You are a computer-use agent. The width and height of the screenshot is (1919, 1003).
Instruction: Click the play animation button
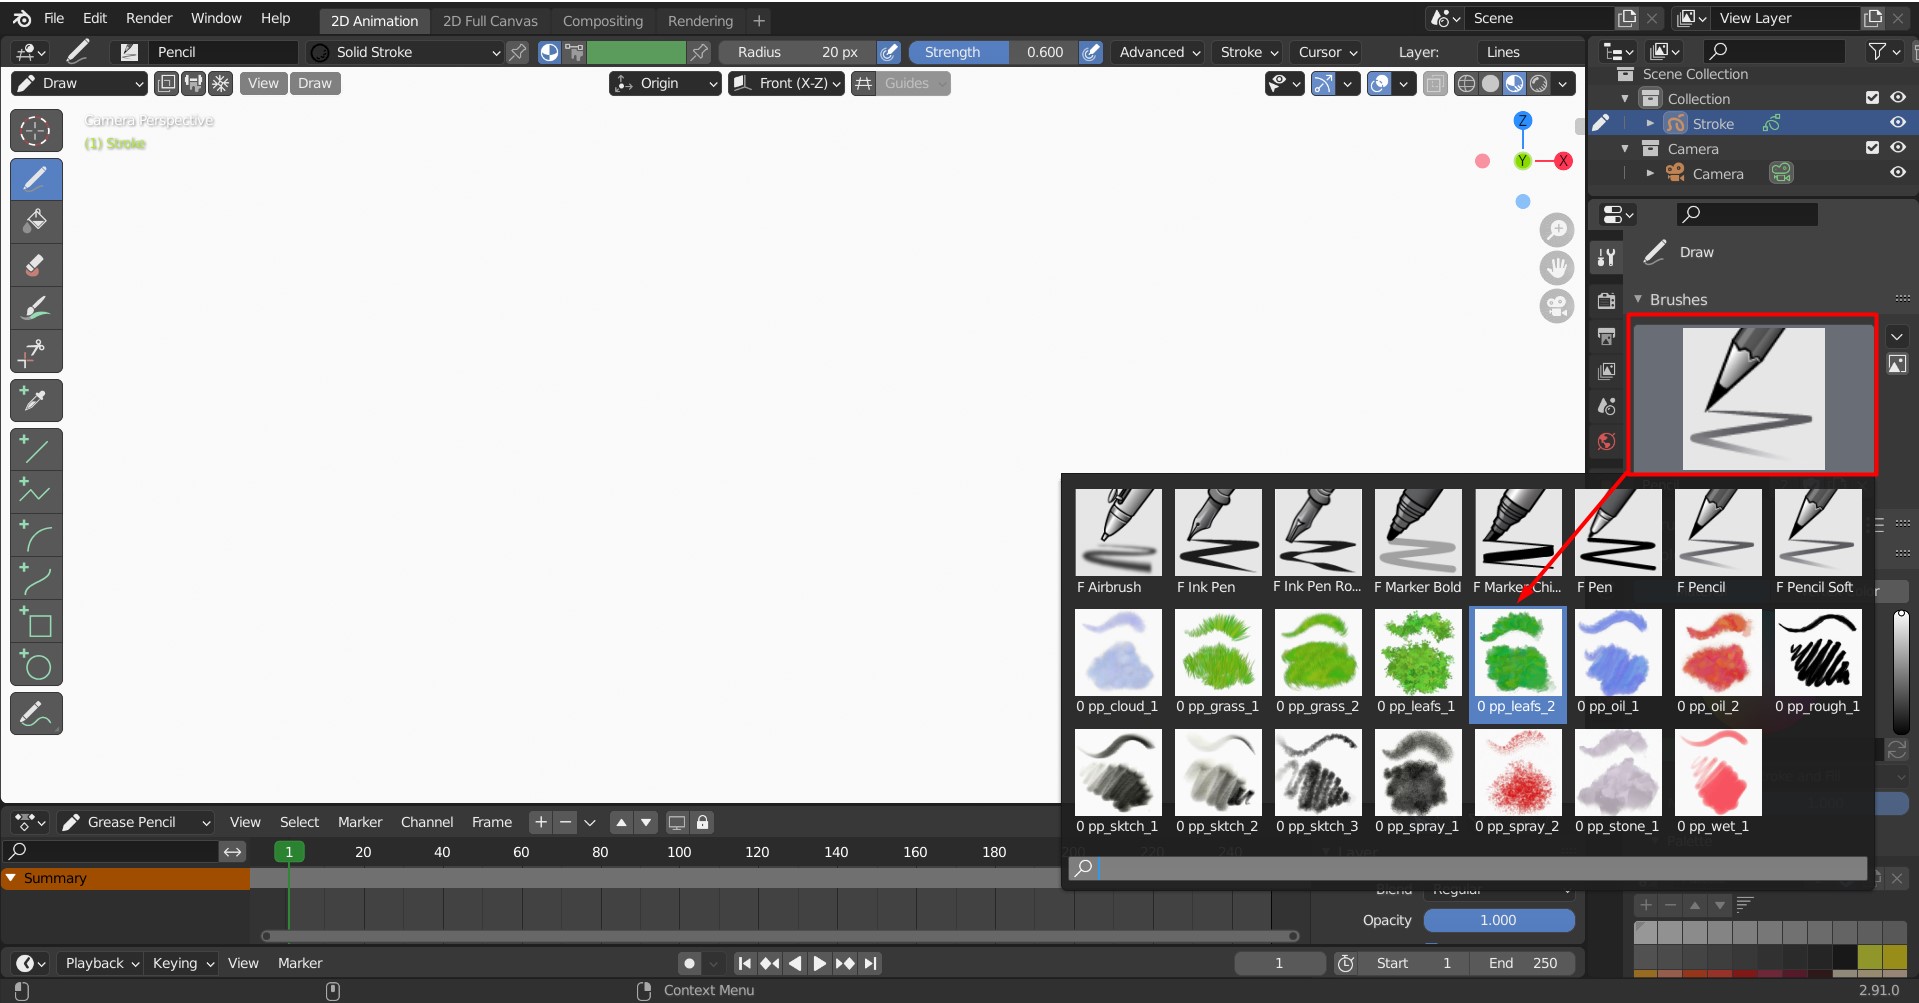tap(819, 963)
